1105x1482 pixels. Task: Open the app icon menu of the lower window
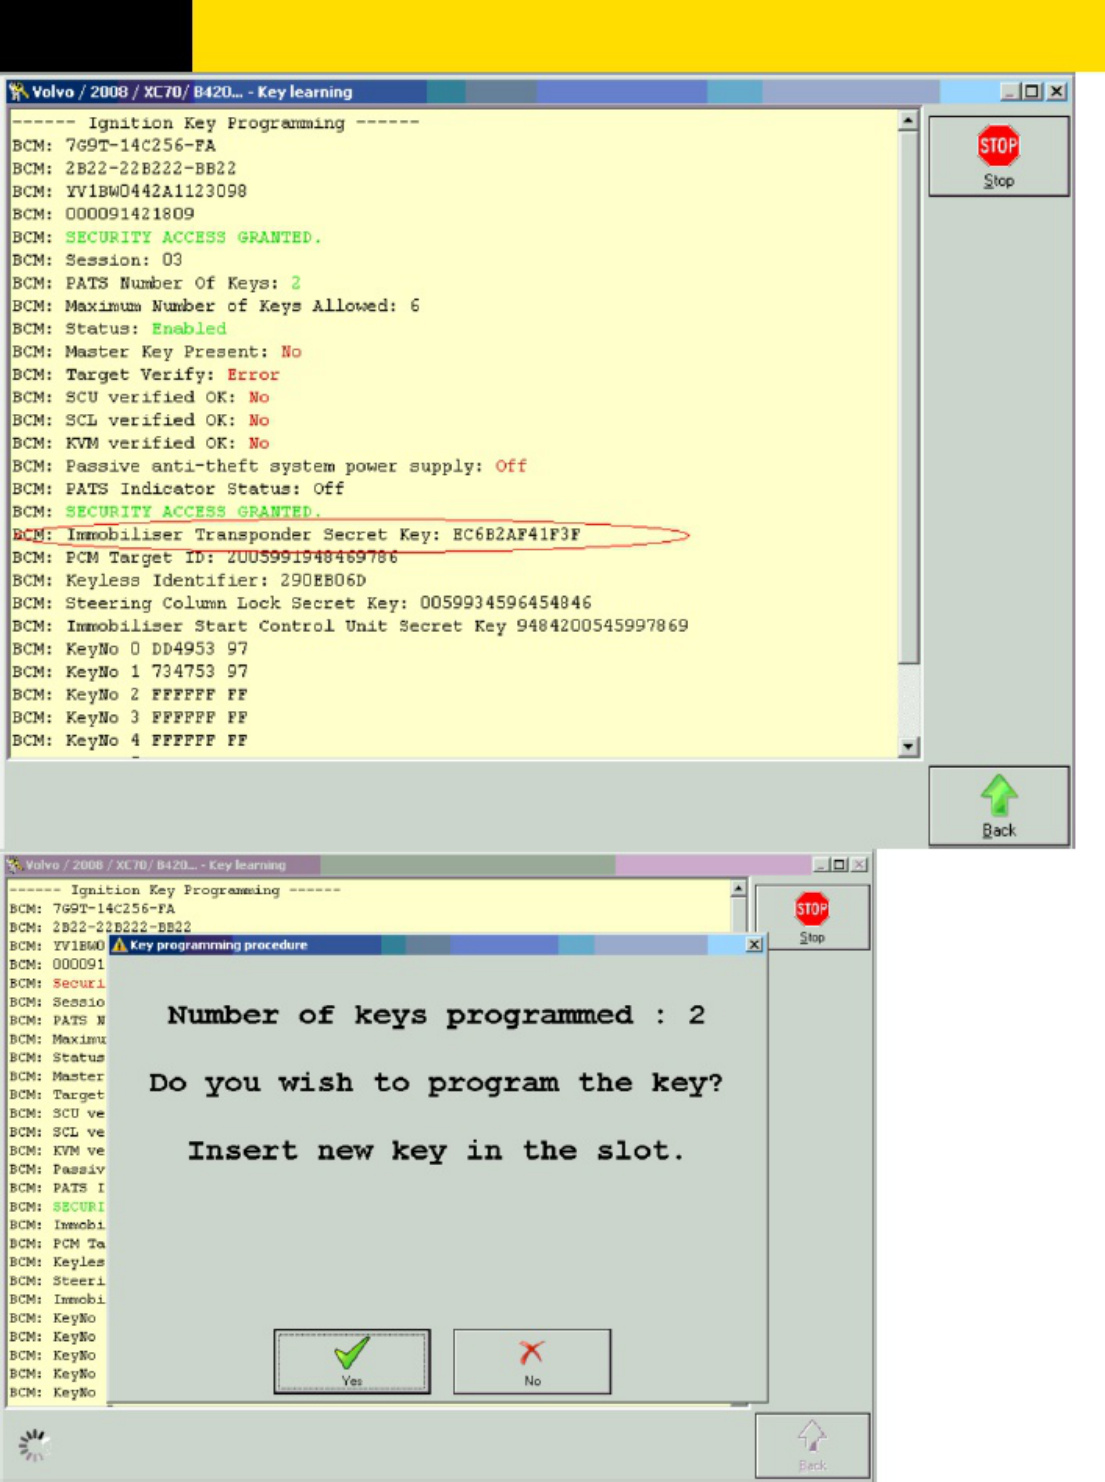pyautogui.click(x=15, y=865)
